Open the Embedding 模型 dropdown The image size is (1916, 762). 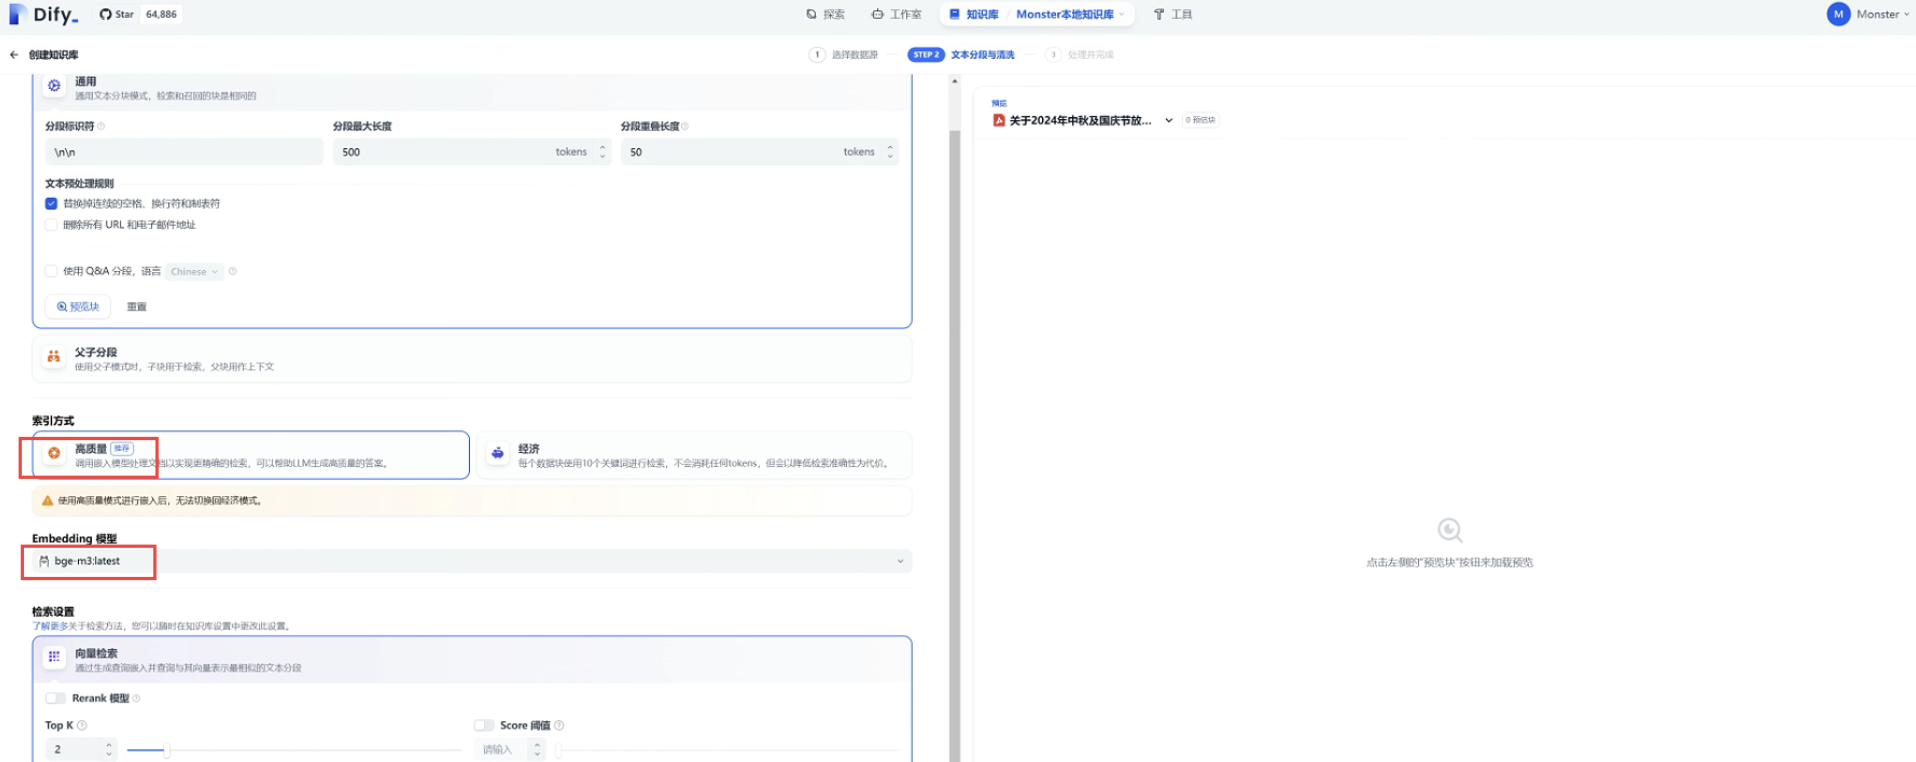click(472, 561)
